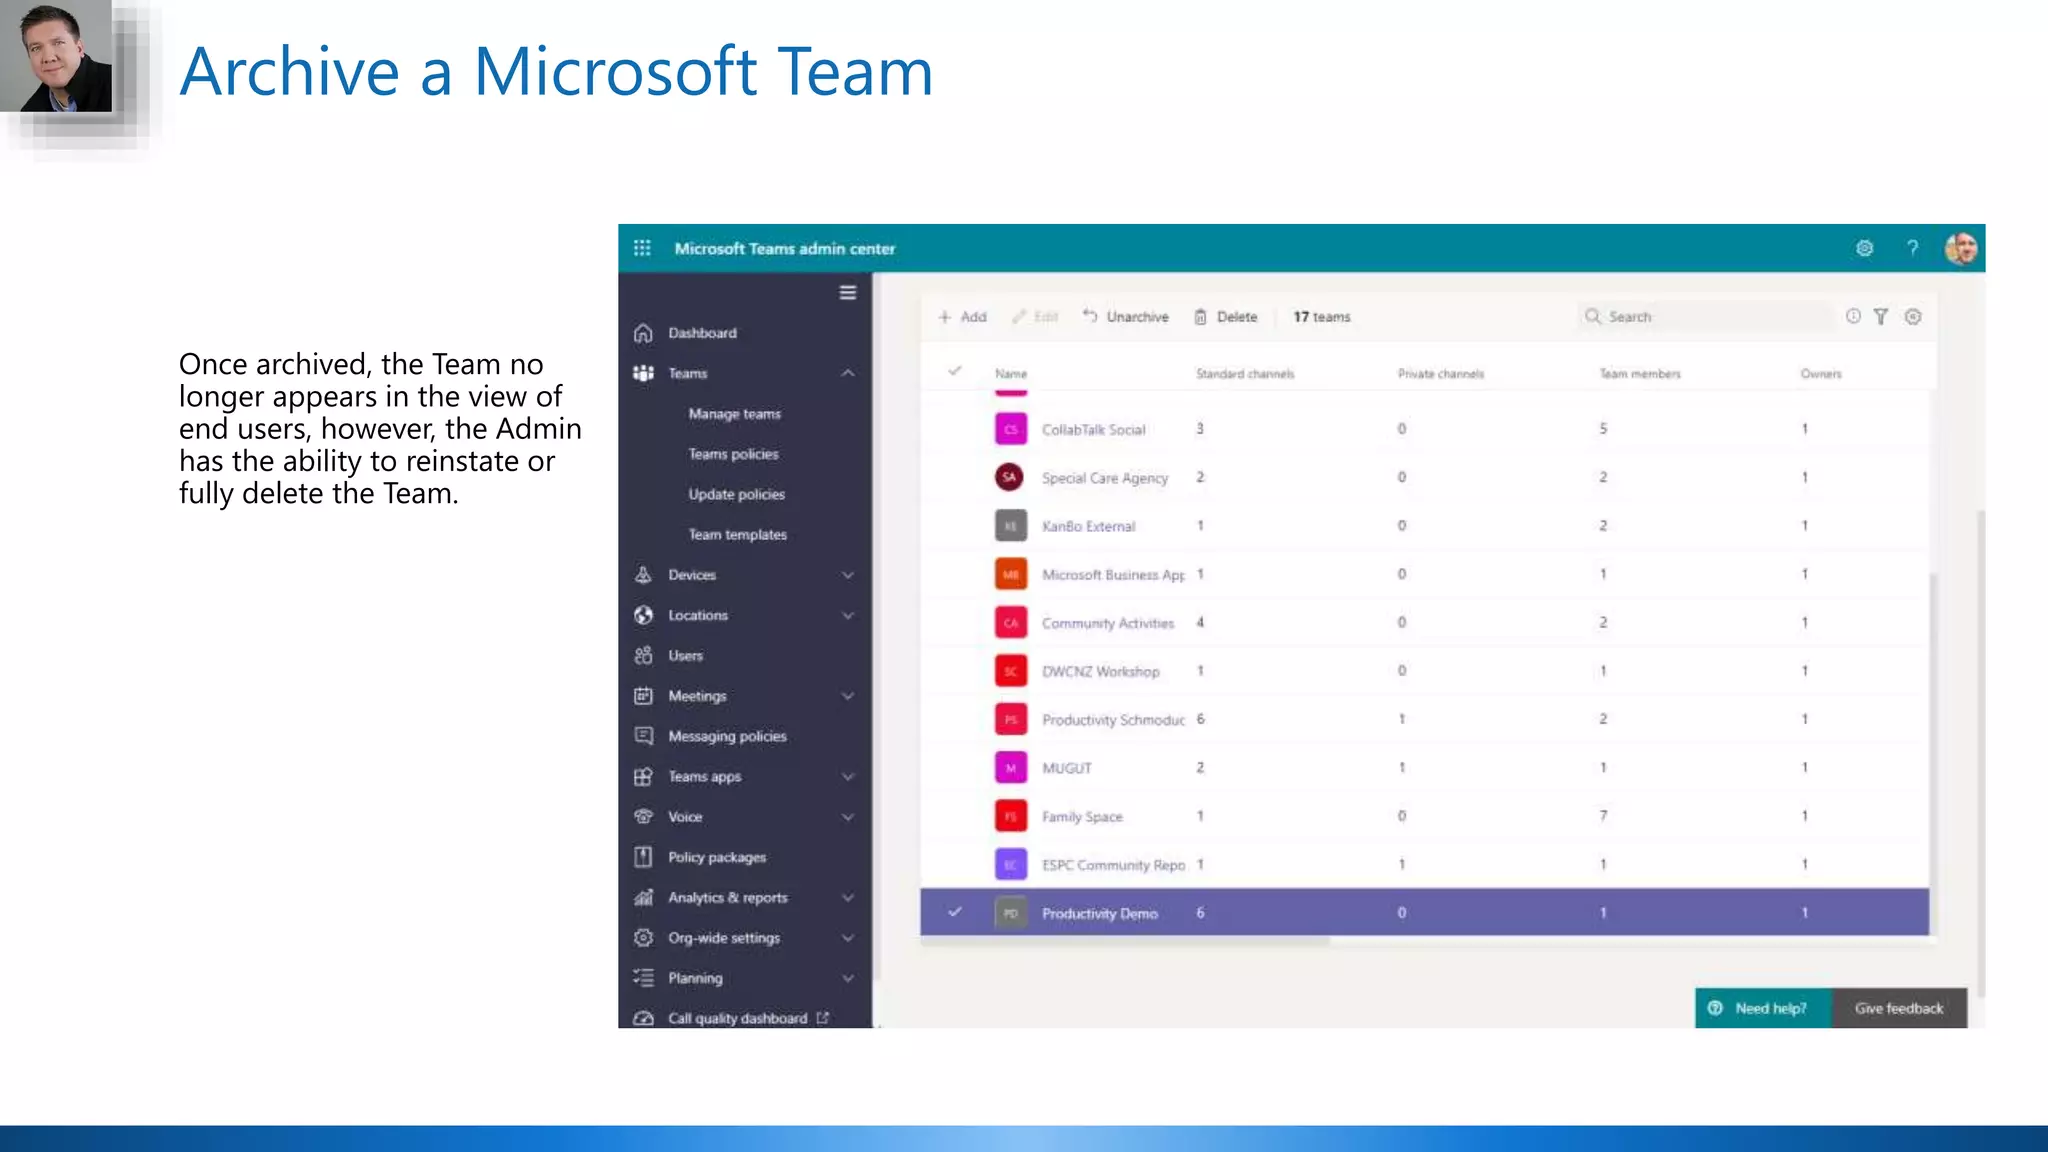Click the Devices icon in sidebar
This screenshot has height=1152, width=2048.
tap(643, 575)
